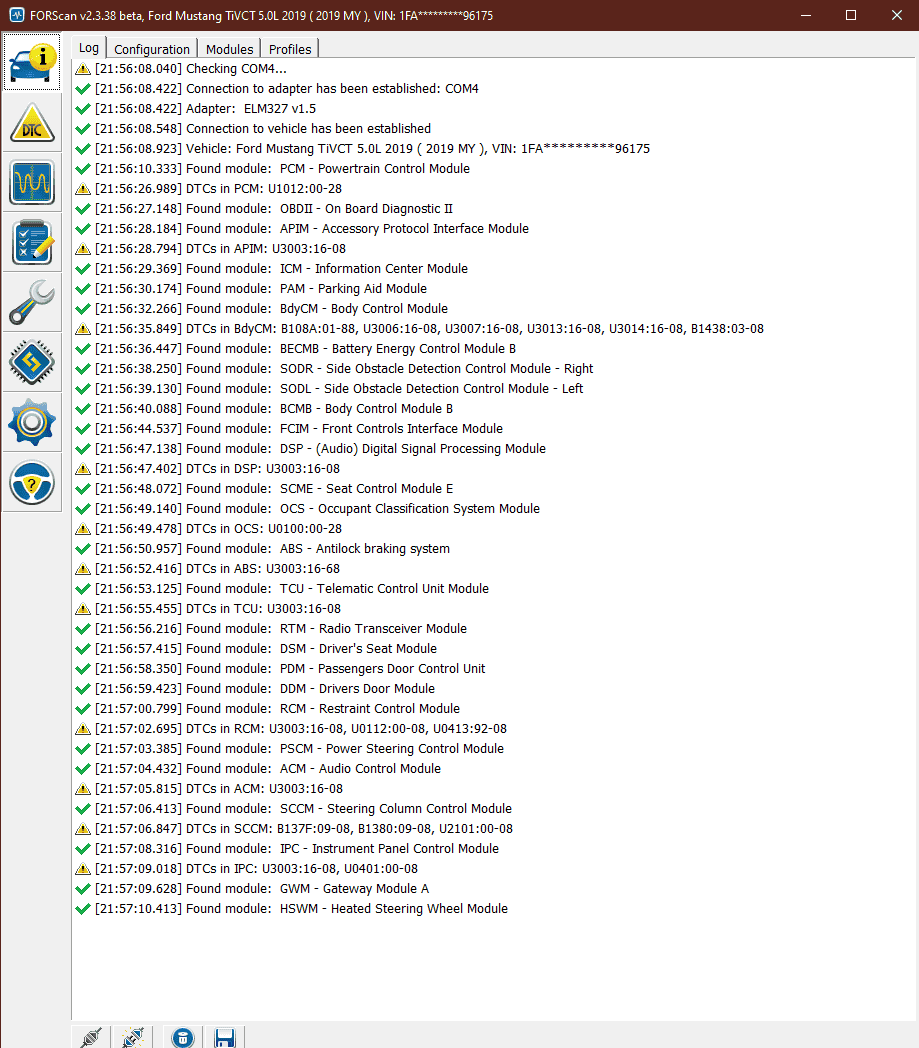919x1048 pixels.
Task: Select the SODR Side Obstacle Detection Right line
Action: [x=334, y=369]
